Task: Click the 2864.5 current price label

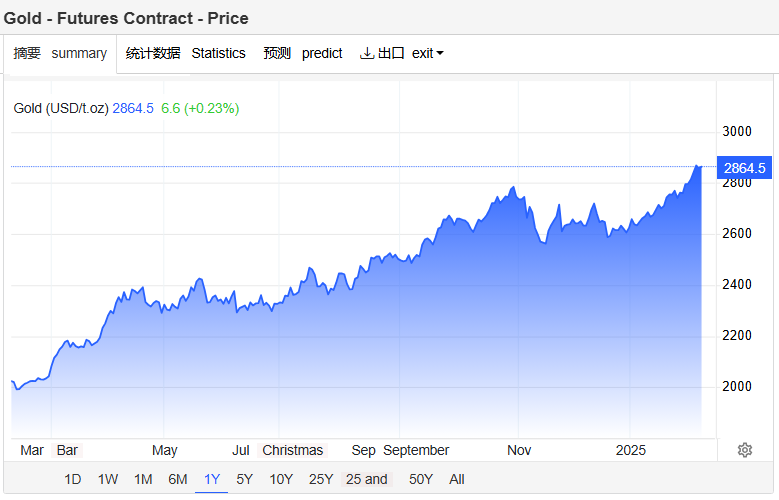Action: pyautogui.click(x=744, y=168)
